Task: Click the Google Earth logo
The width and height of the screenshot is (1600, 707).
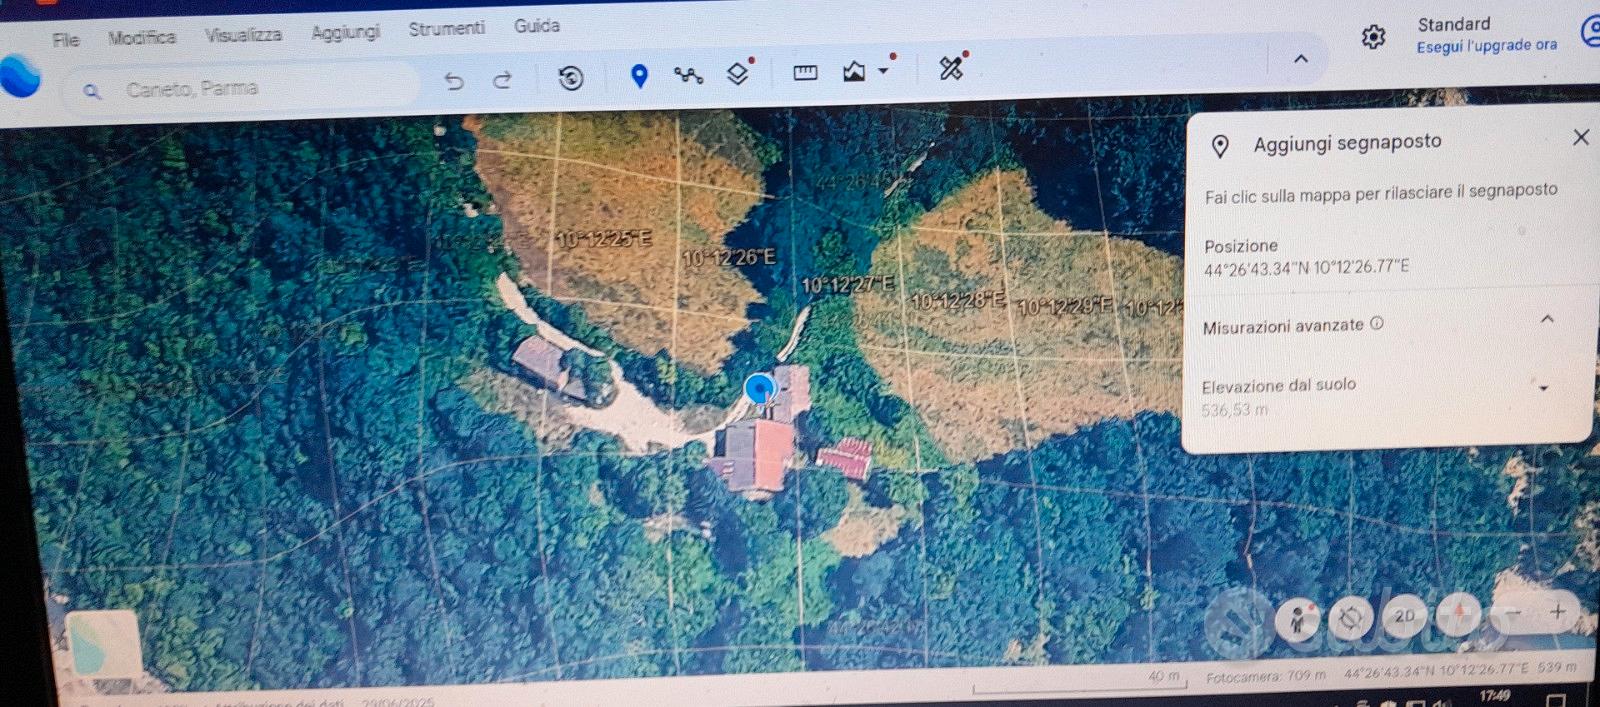Action: pyautogui.click(x=20, y=76)
